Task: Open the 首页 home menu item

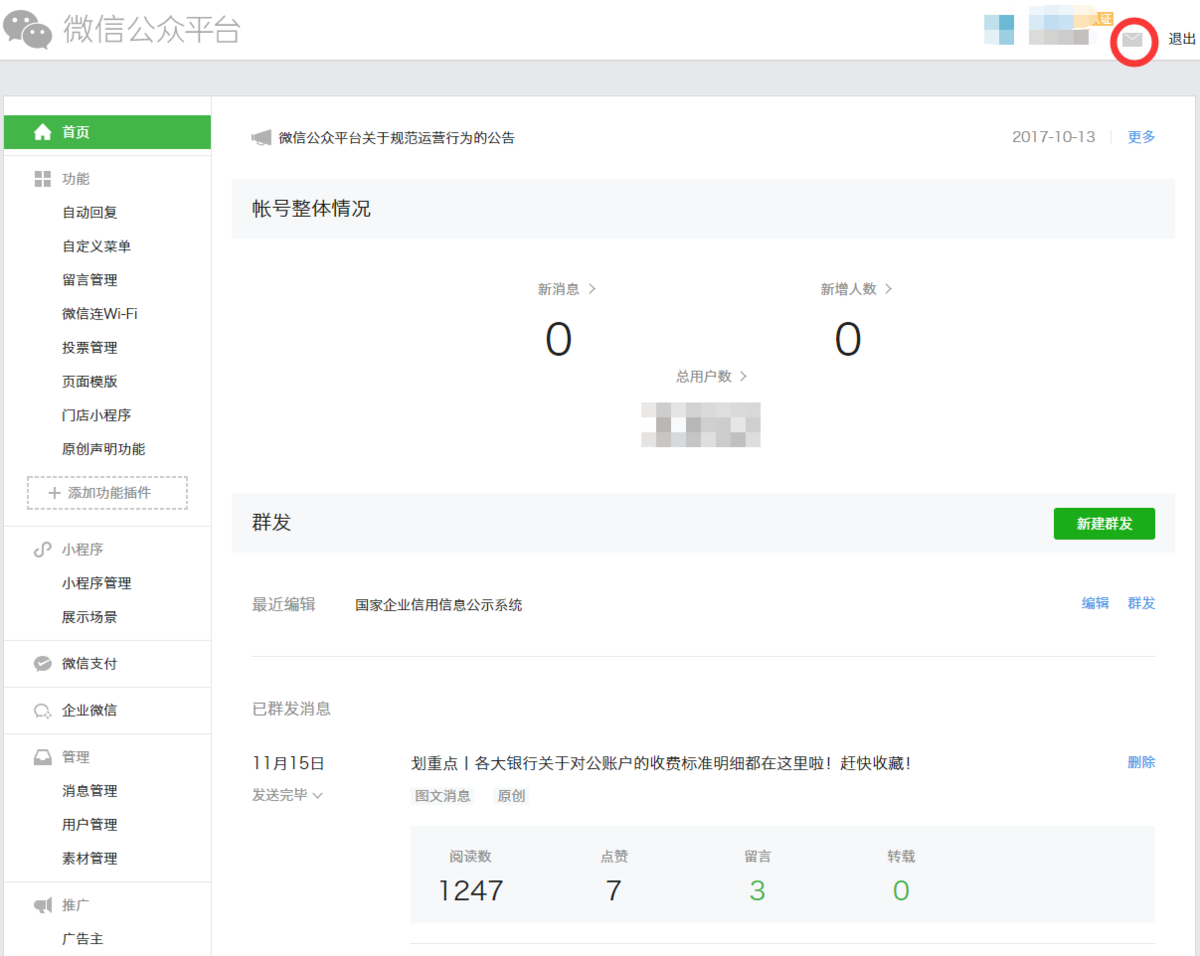Action: (x=107, y=132)
